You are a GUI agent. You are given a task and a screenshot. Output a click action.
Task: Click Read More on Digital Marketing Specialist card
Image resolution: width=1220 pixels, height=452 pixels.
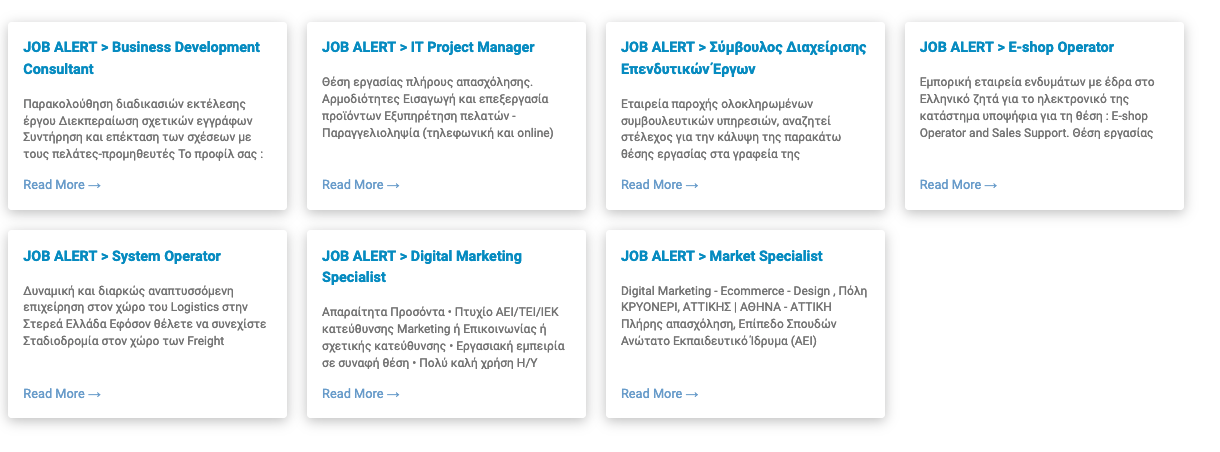(361, 394)
